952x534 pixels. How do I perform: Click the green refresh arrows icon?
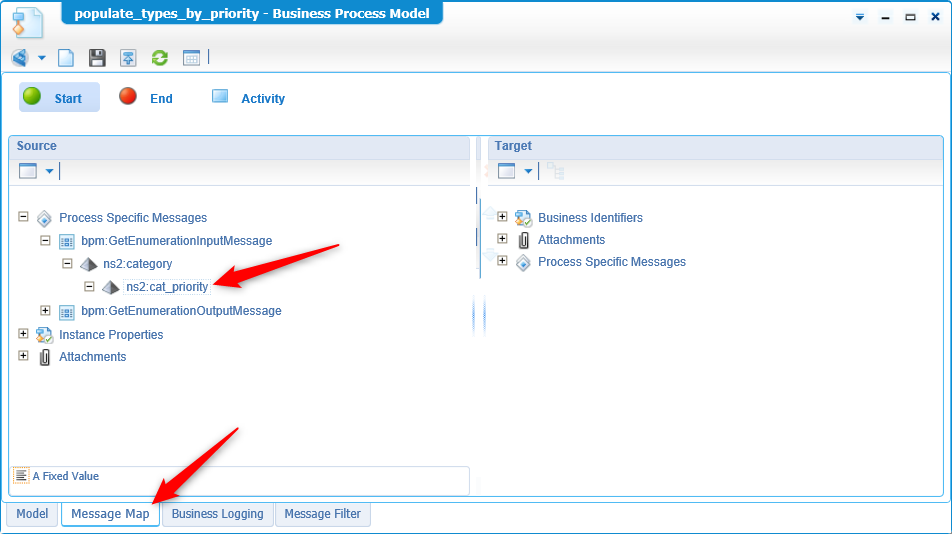[159, 58]
